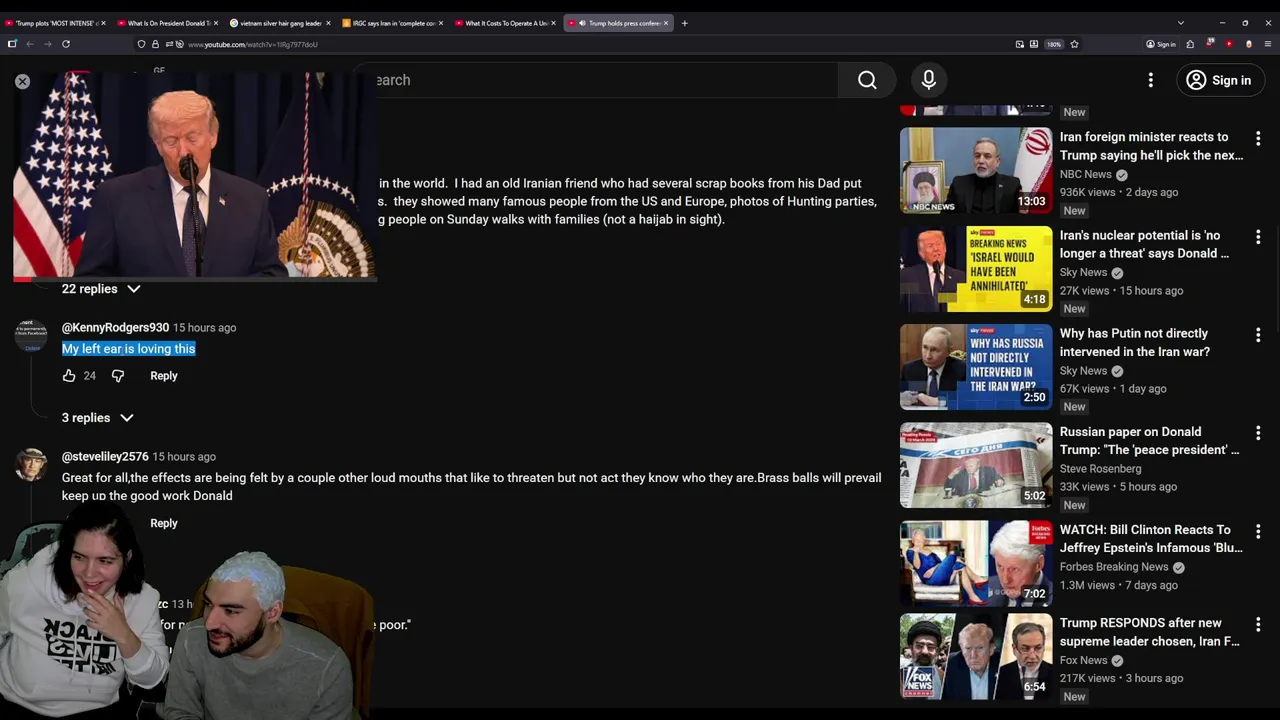Viewport: 1280px width, 720px height.
Task: Open the Putin Iran war video thumbnail
Action: (976, 366)
